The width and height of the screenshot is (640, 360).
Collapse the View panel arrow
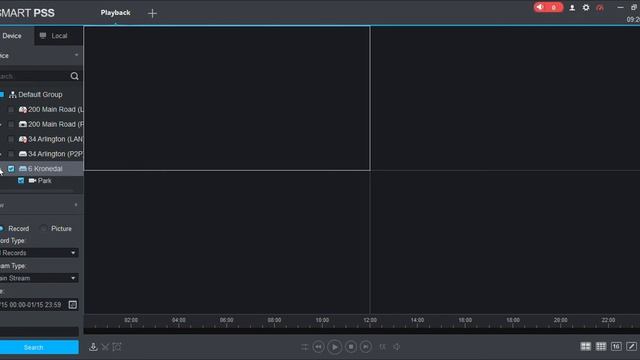tap(76, 205)
